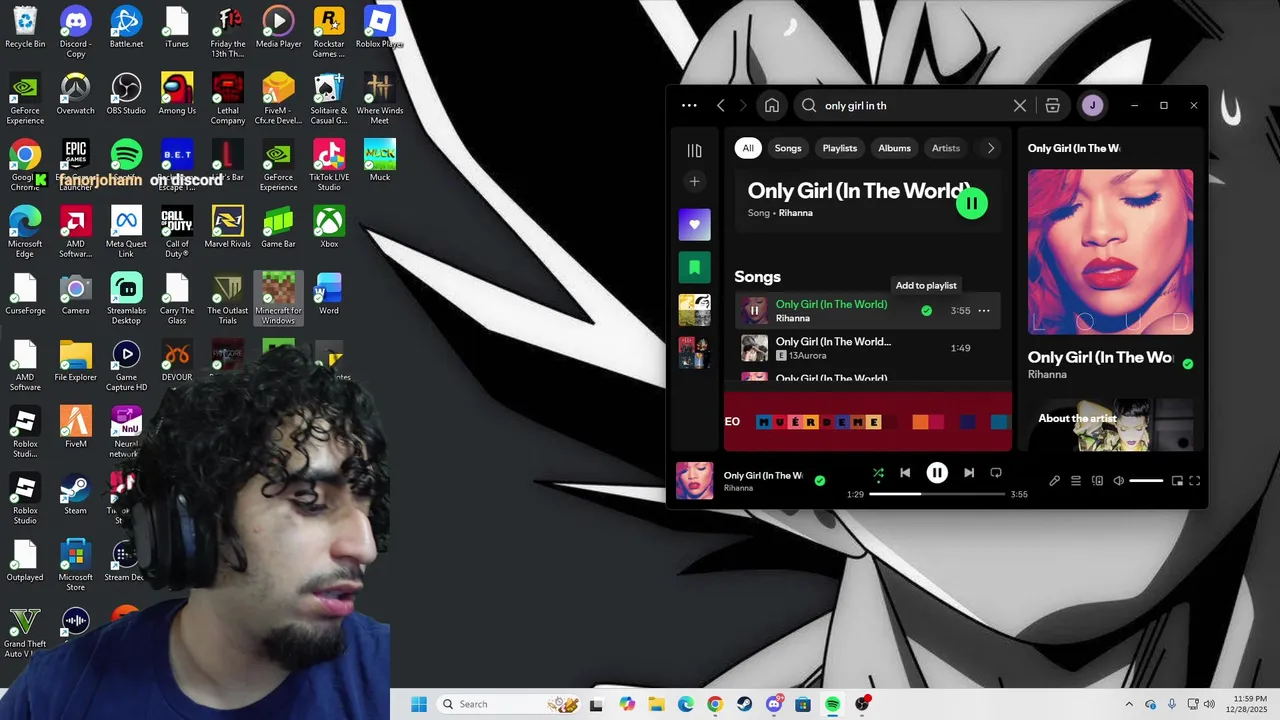The image size is (1280, 720).
Task: Open the play queue
Action: (1076, 481)
